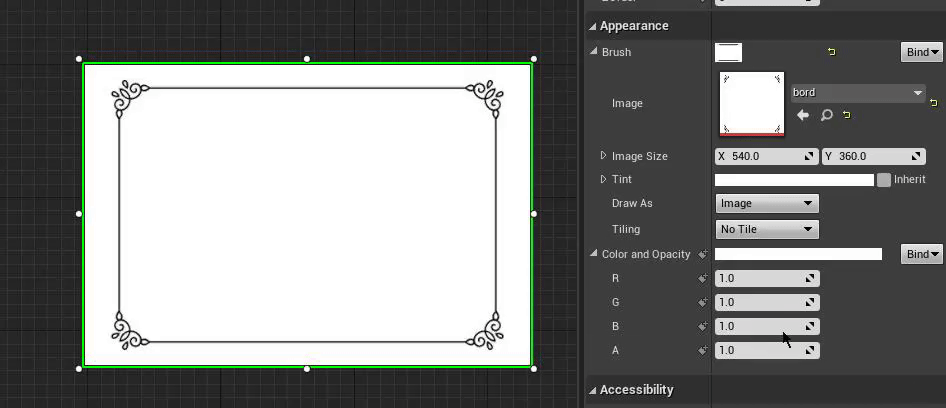Screen dimensions: 946x408
Task: Click the Image property label
Action: (x=627, y=103)
